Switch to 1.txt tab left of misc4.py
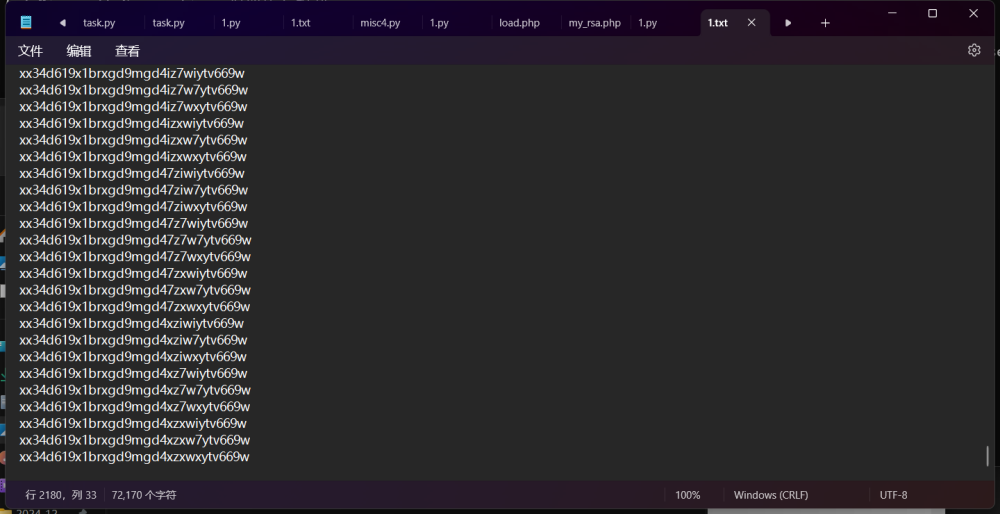 pyautogui.click(x=300, y=23)
